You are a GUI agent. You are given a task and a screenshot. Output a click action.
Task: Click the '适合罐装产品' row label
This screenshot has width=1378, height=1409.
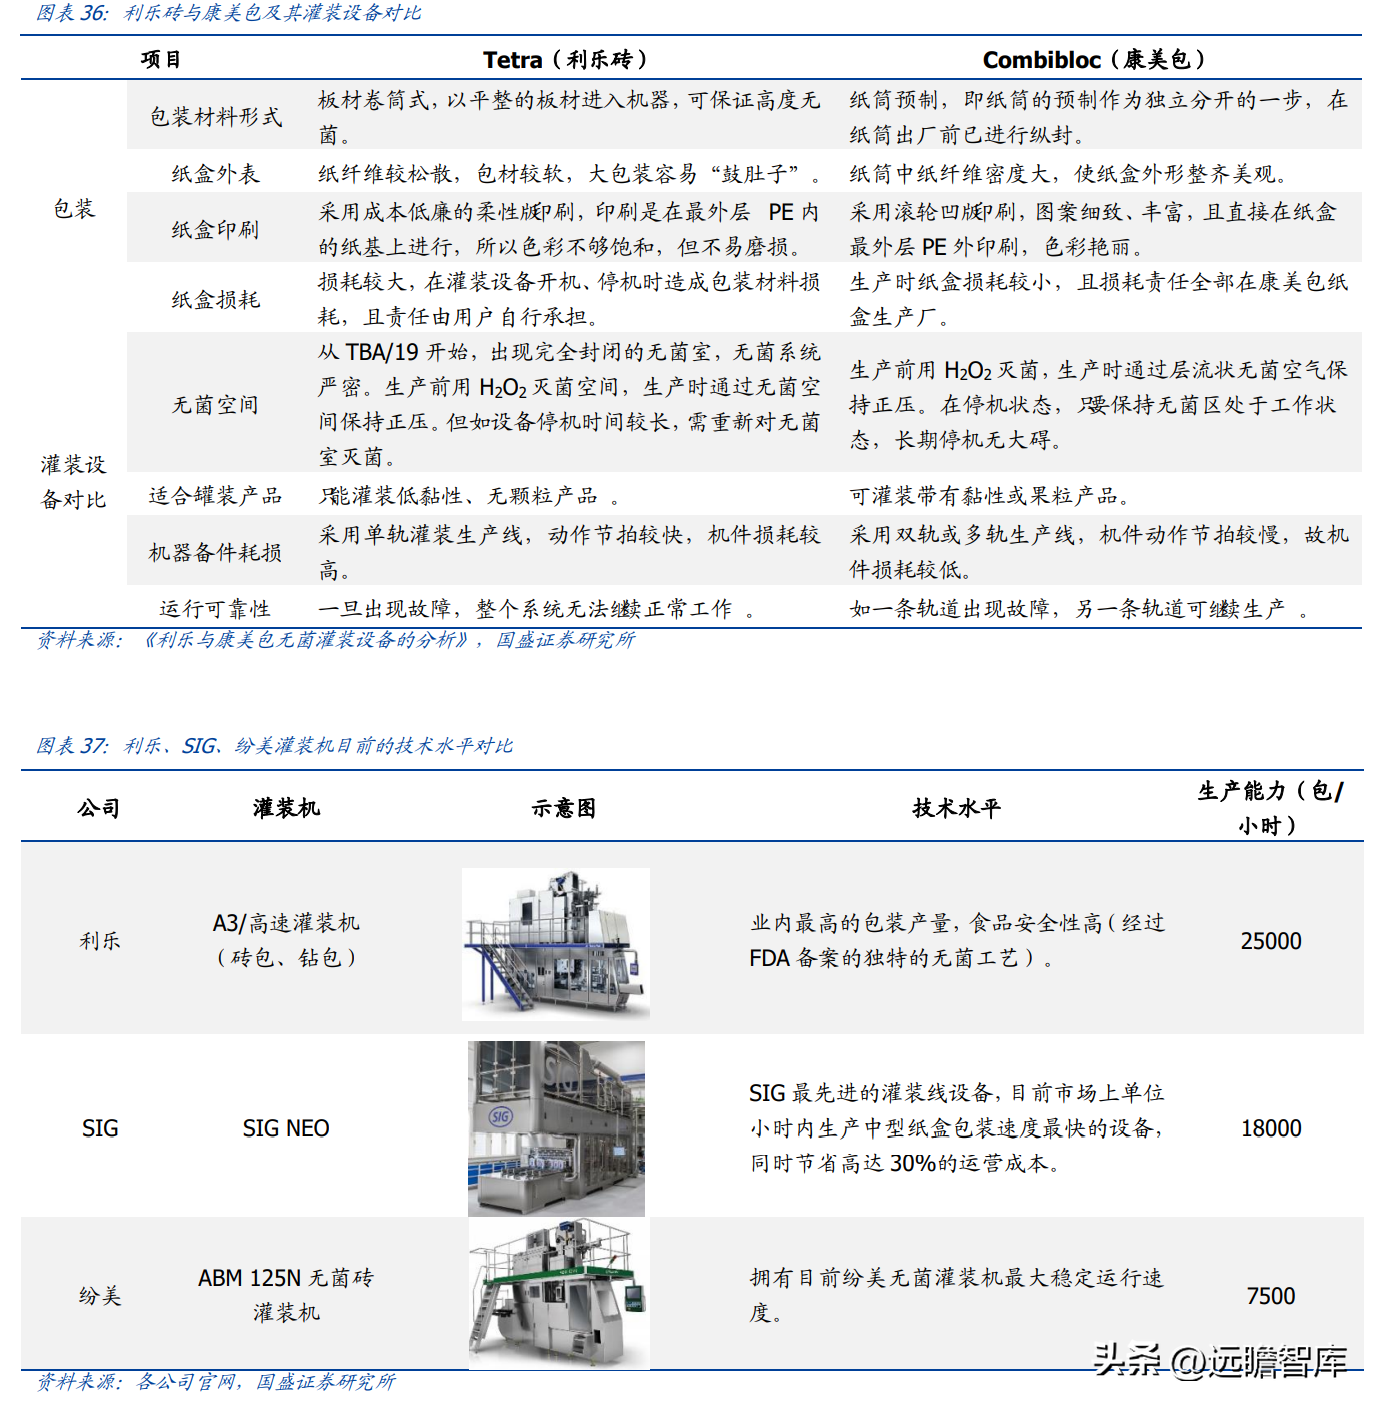[215, 496]
